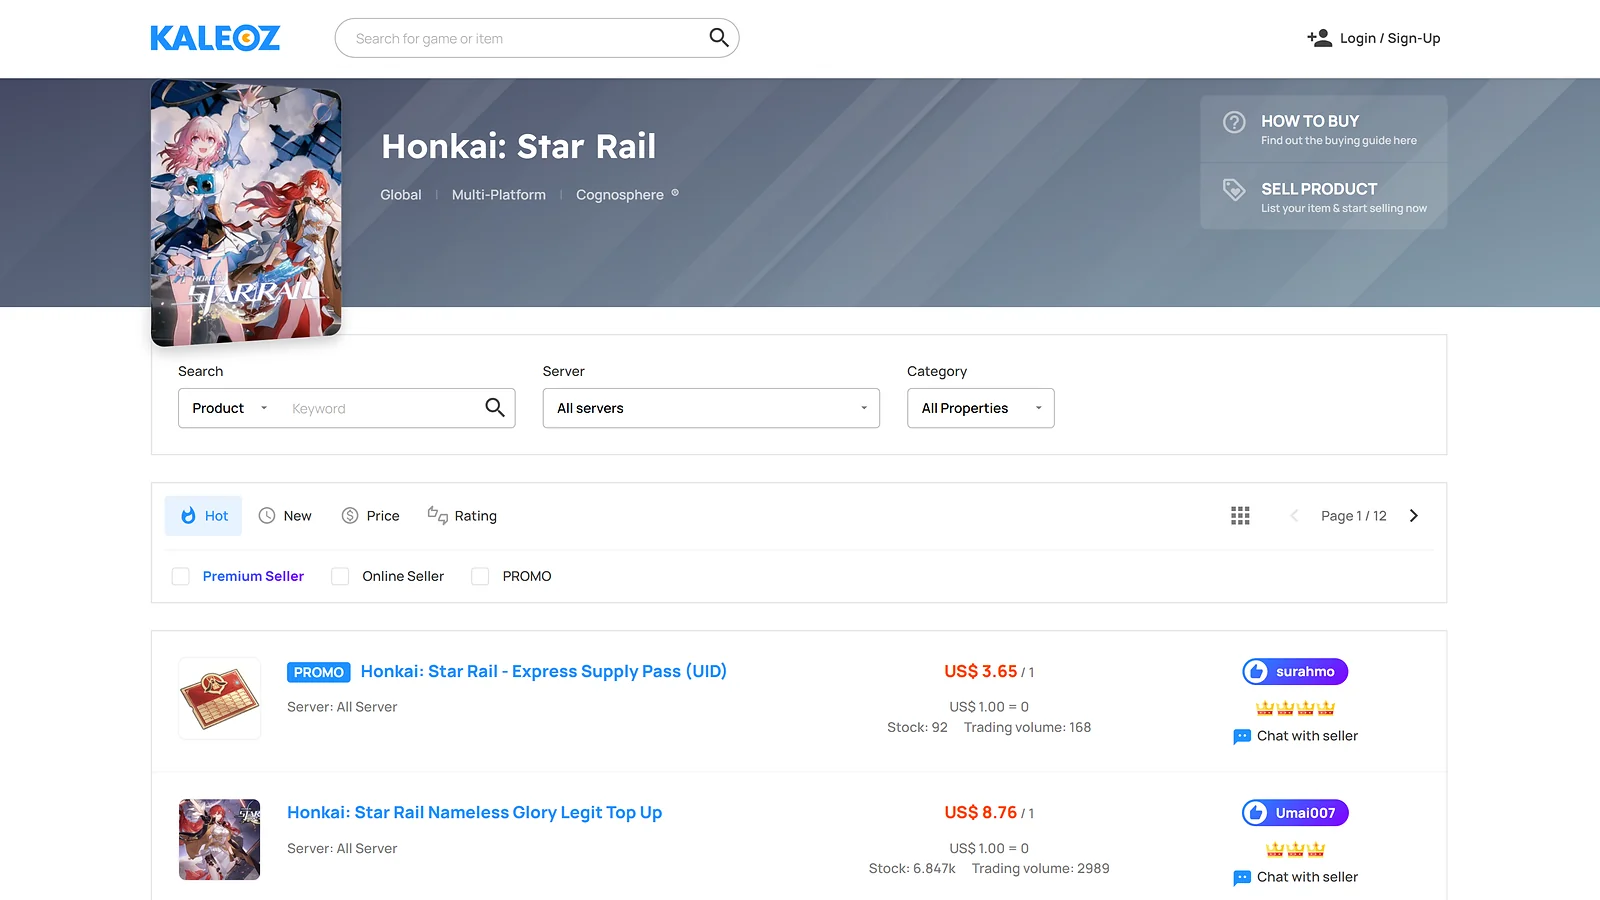Viewport: 1600px width, 900px height.
Task: Open the All Properties category dropdown
Action: [x=981, y=408]
